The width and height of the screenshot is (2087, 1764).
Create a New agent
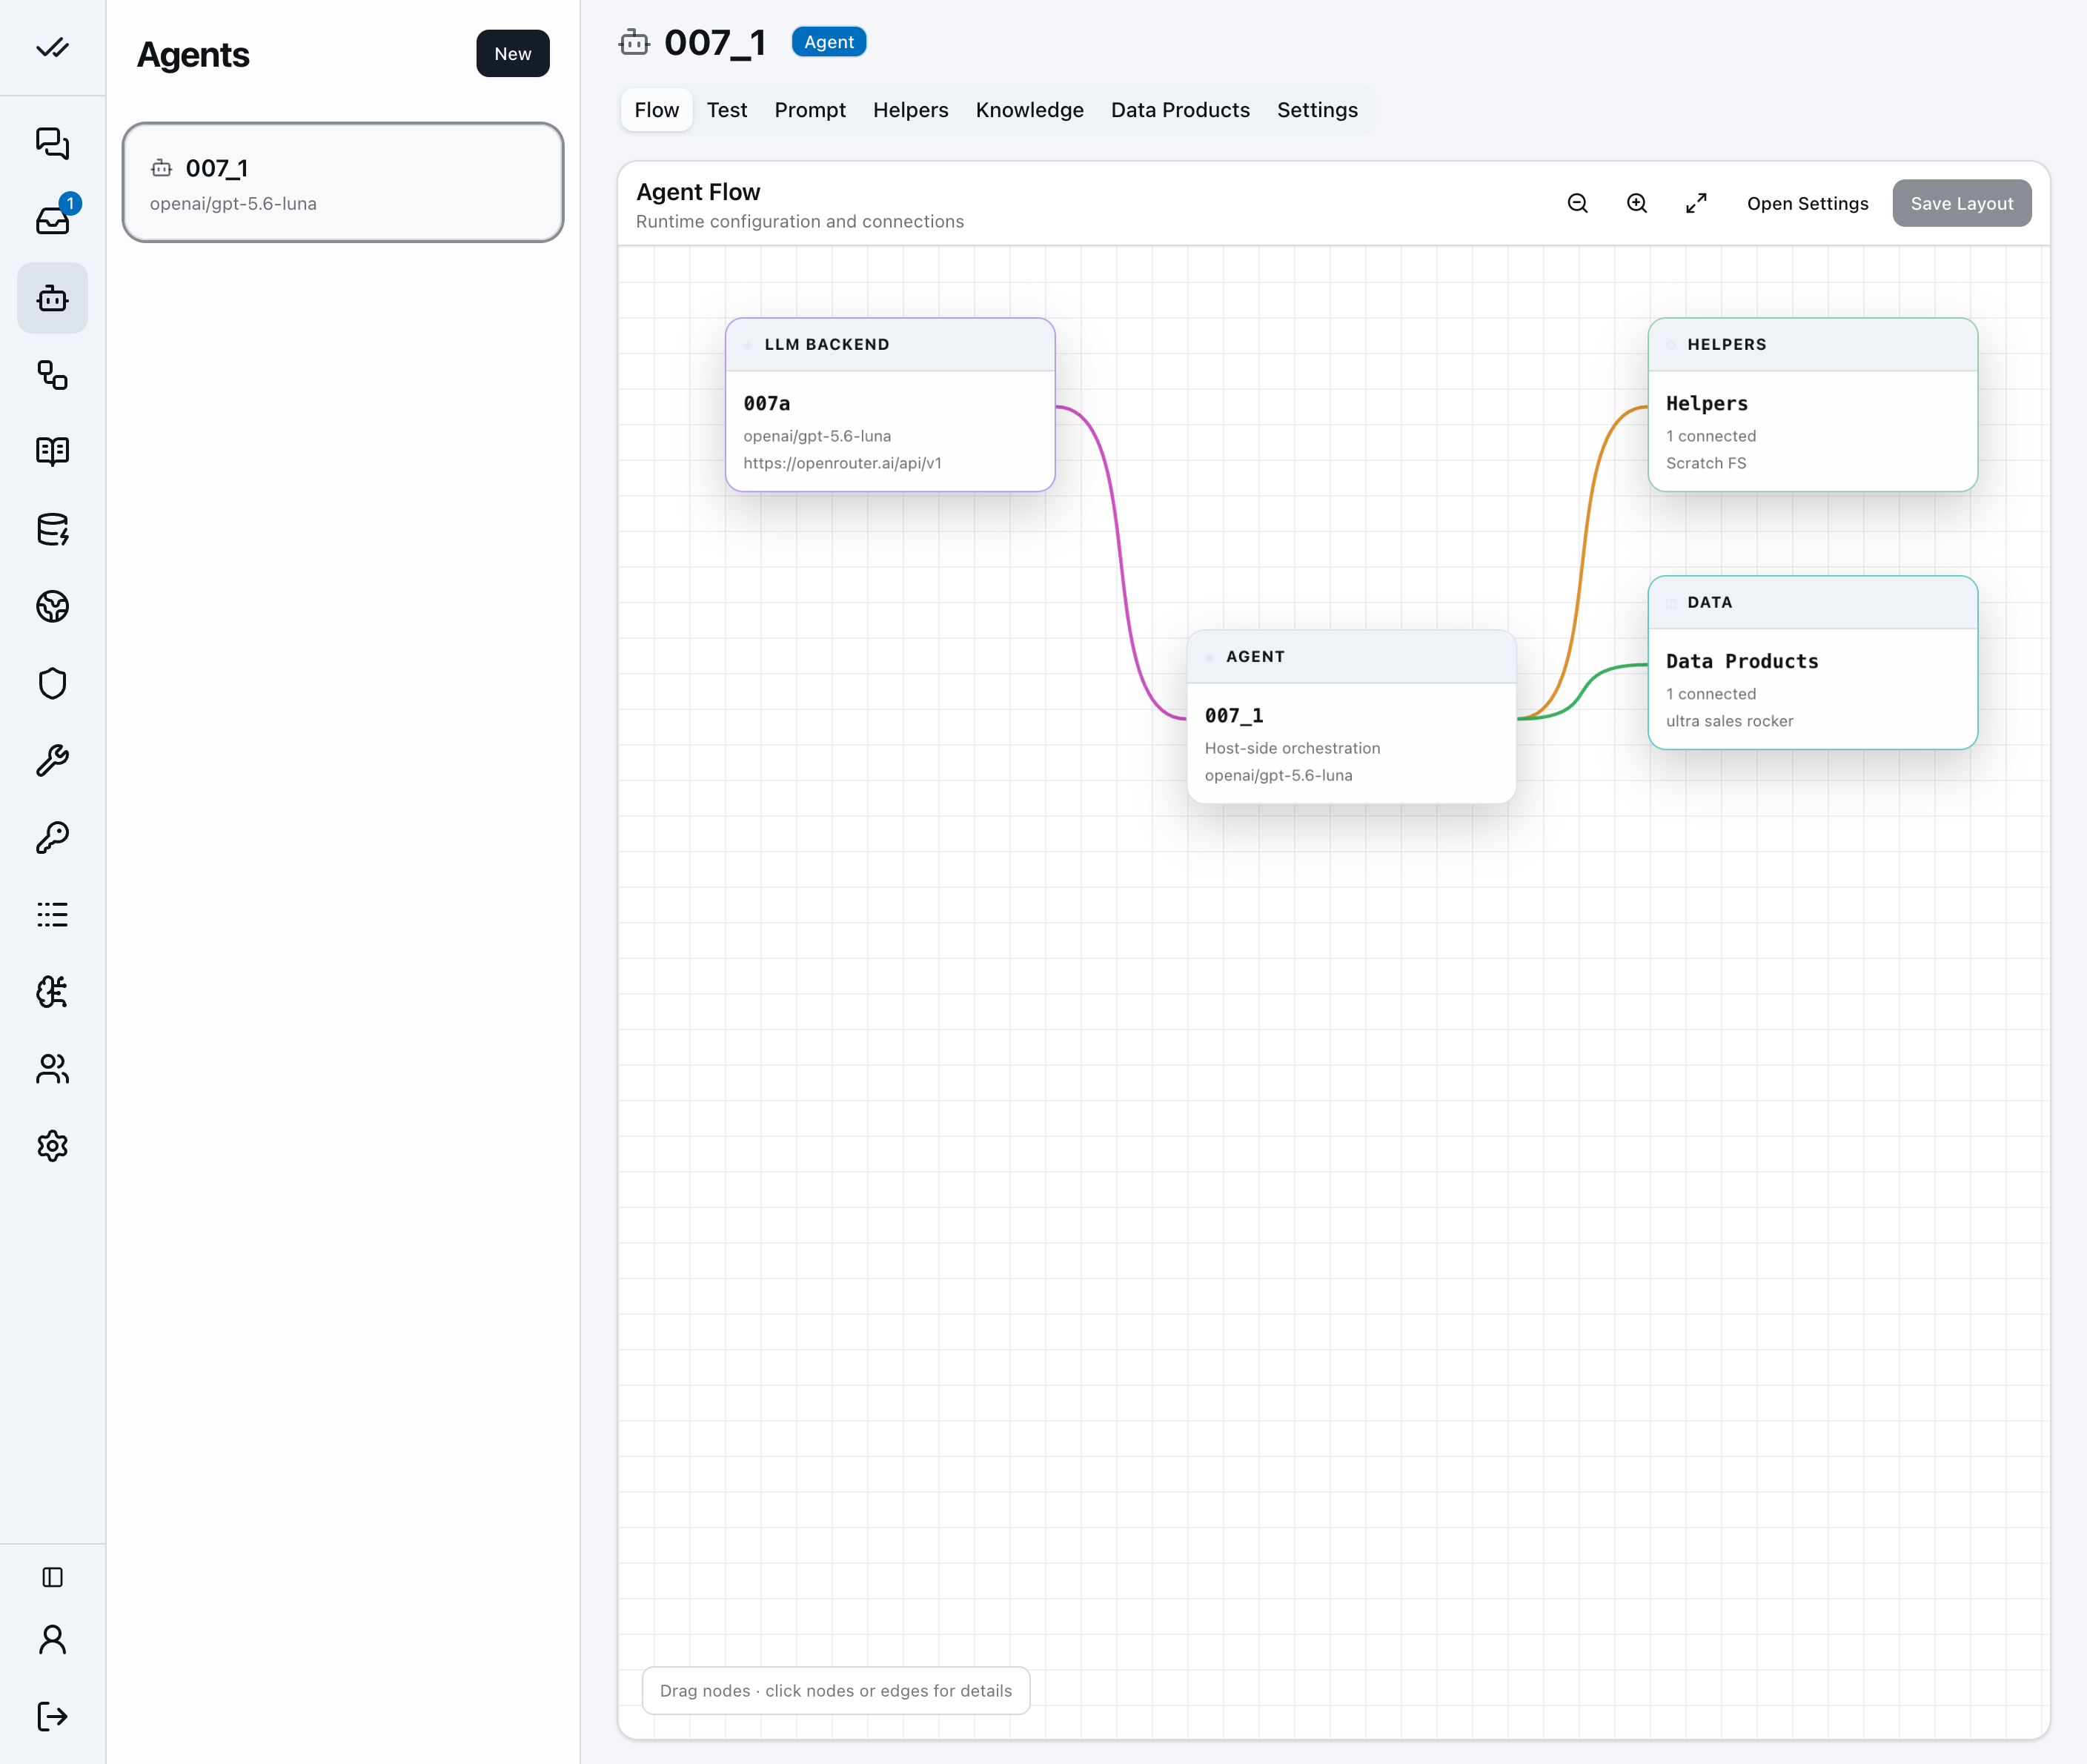pos(512,54)
